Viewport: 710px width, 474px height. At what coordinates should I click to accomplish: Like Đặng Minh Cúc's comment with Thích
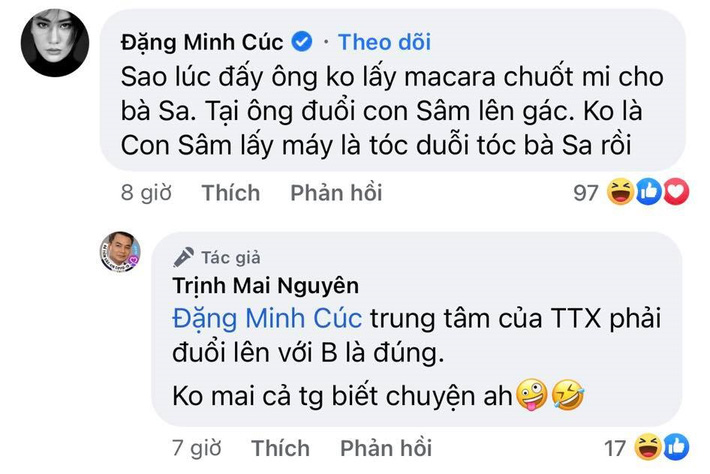tap(230, 192)
